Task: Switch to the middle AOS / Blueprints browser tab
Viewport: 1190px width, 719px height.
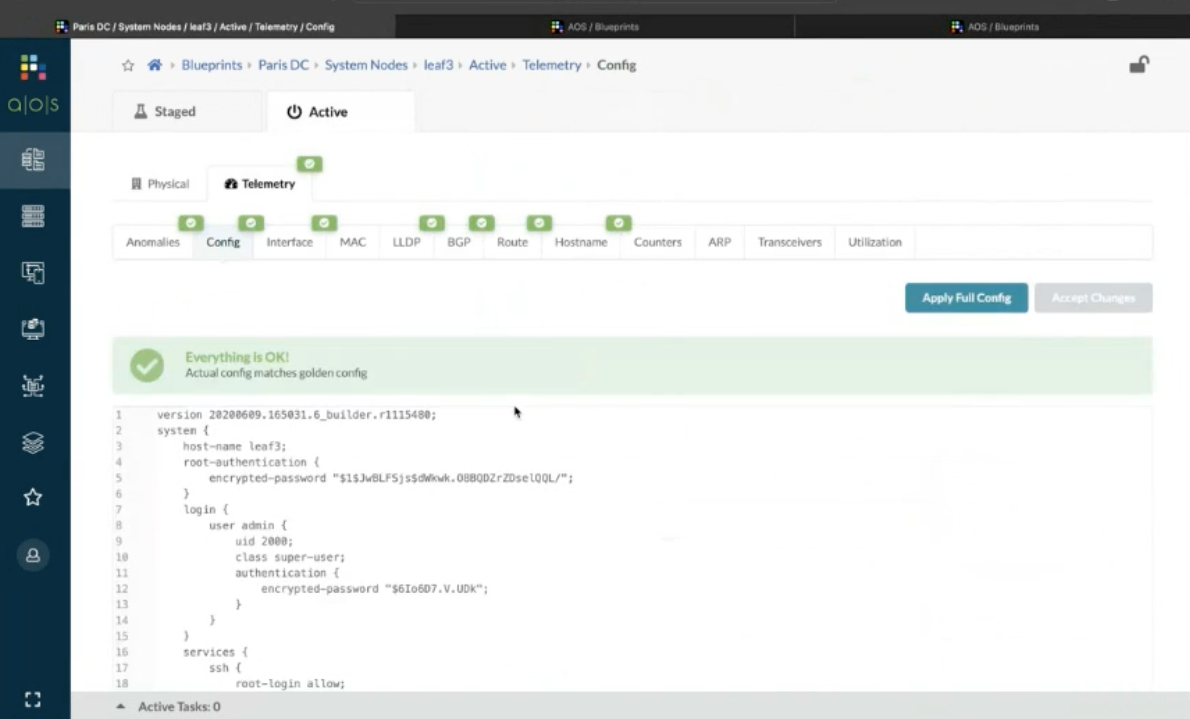Action: tap(595, 27)
